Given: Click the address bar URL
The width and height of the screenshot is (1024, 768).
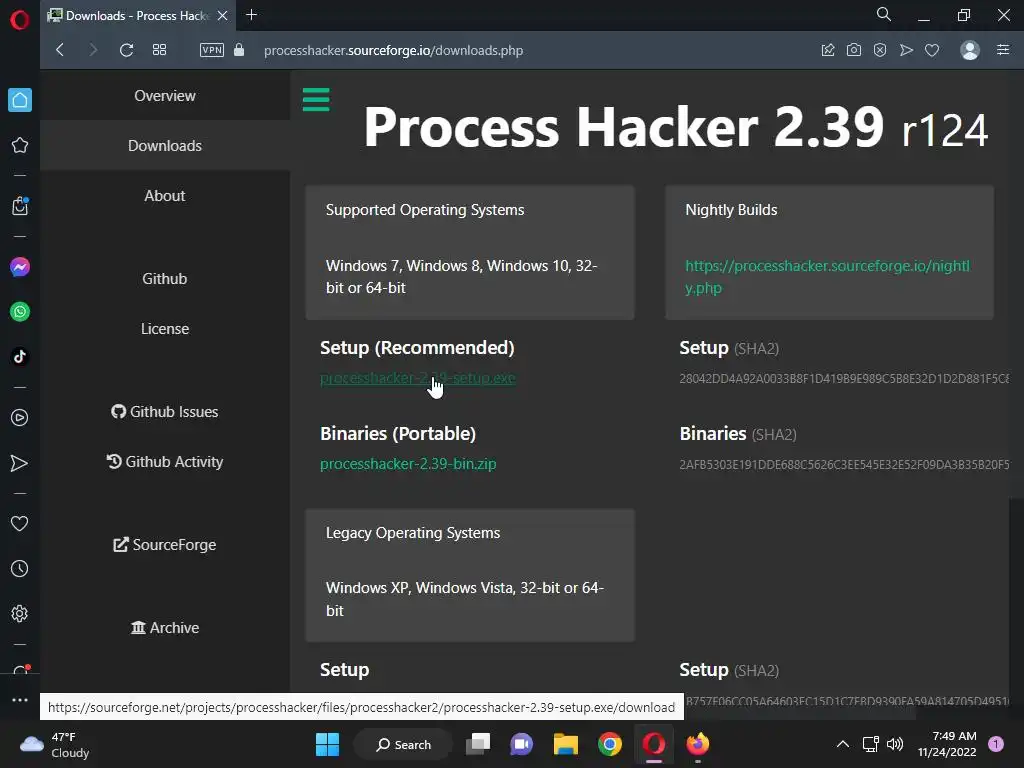Looking at the screenshot, I should tap(393, 50).
